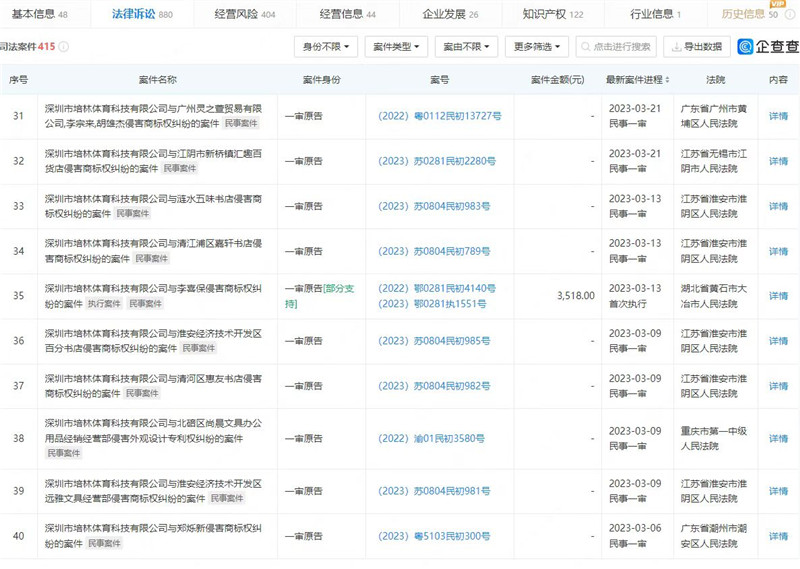Open the 身份不限 dropdown filter
800x569 pixels.
pos(326,47)
